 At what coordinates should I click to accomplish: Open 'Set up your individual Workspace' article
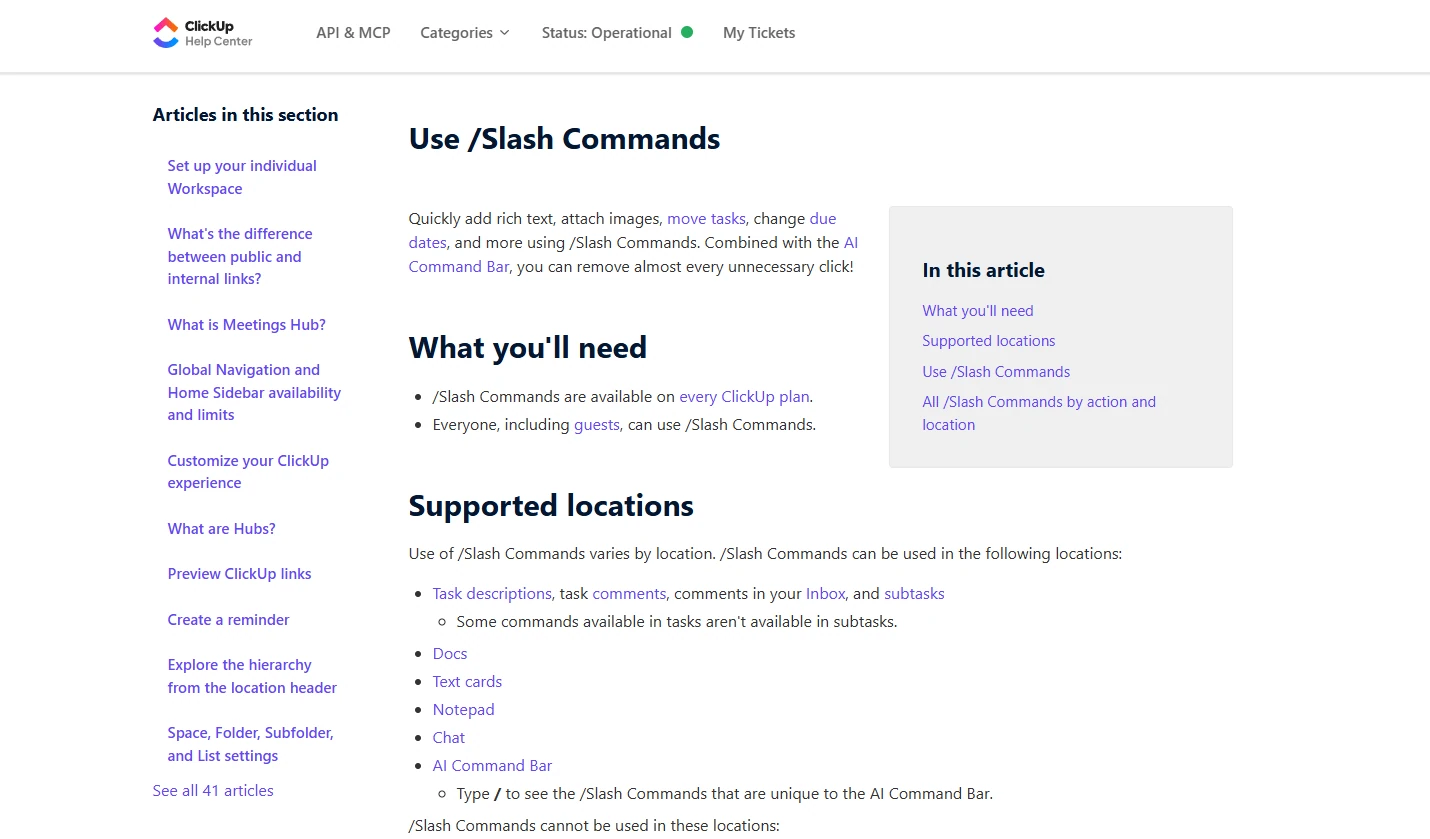click(x=242, y=177)
